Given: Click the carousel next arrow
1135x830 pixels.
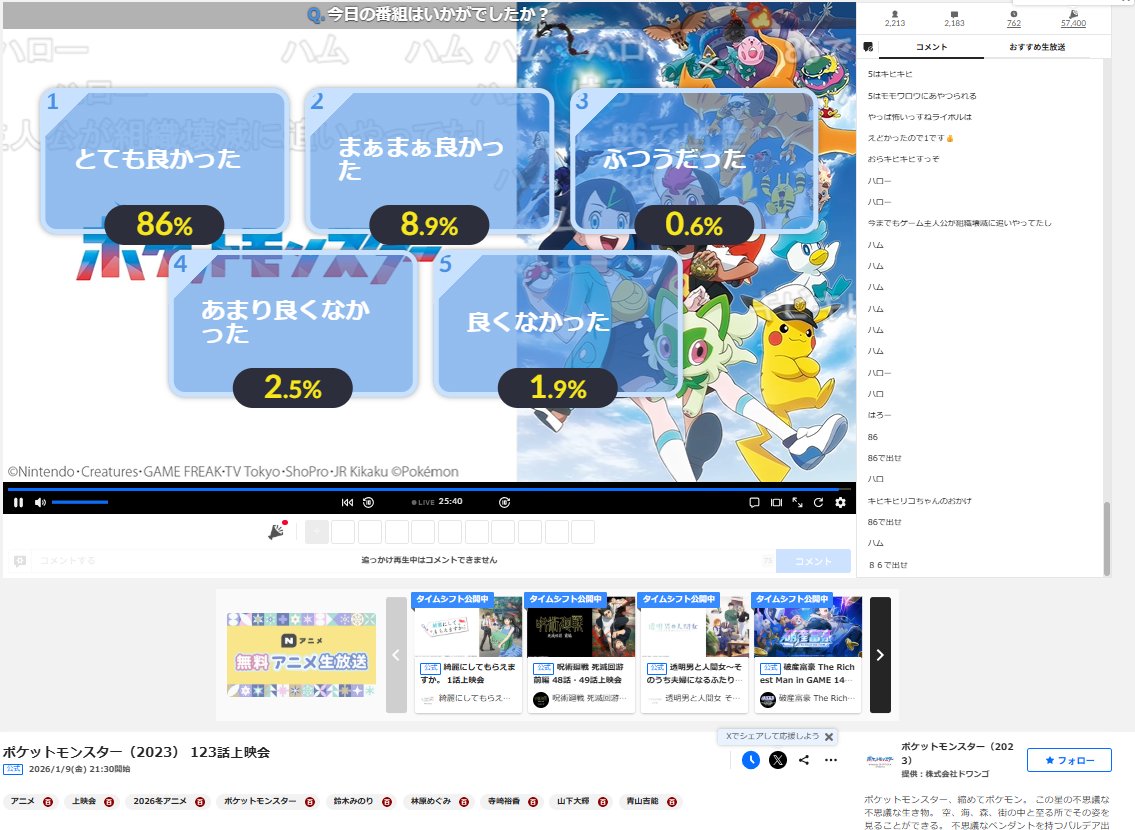Looking at the screenshot, I should point(879,655).
